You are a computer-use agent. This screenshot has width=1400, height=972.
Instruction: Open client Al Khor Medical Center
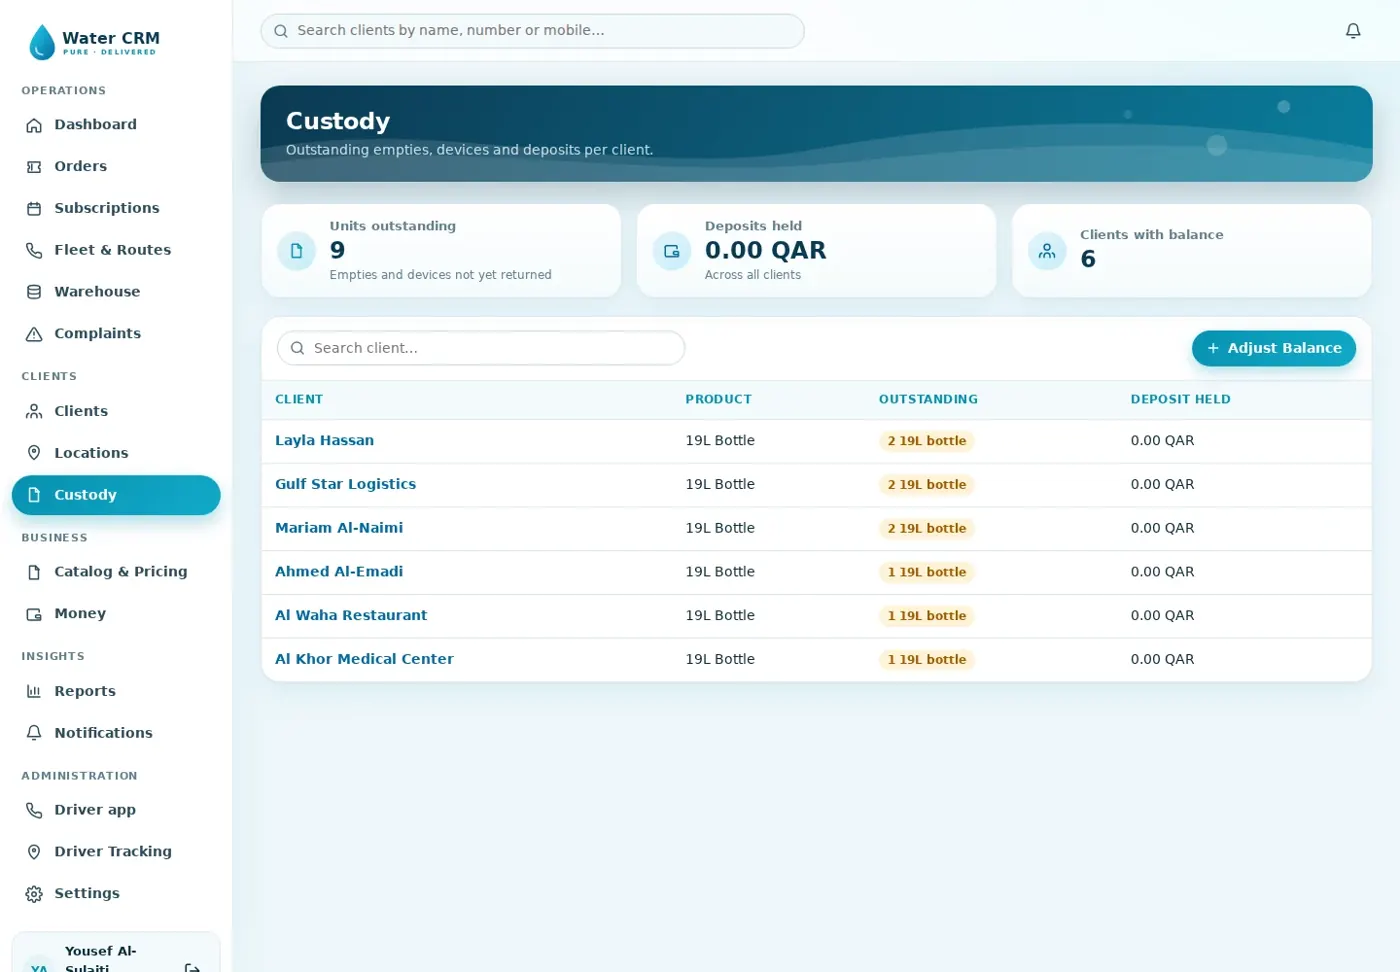[x=364, y=659]
